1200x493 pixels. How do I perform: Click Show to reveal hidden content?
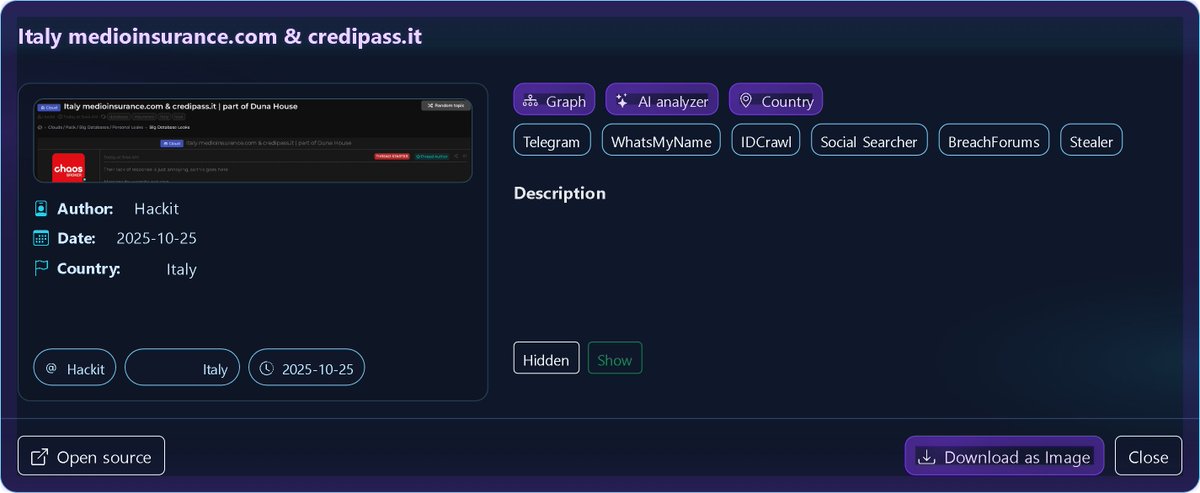(x=615, y=359)
